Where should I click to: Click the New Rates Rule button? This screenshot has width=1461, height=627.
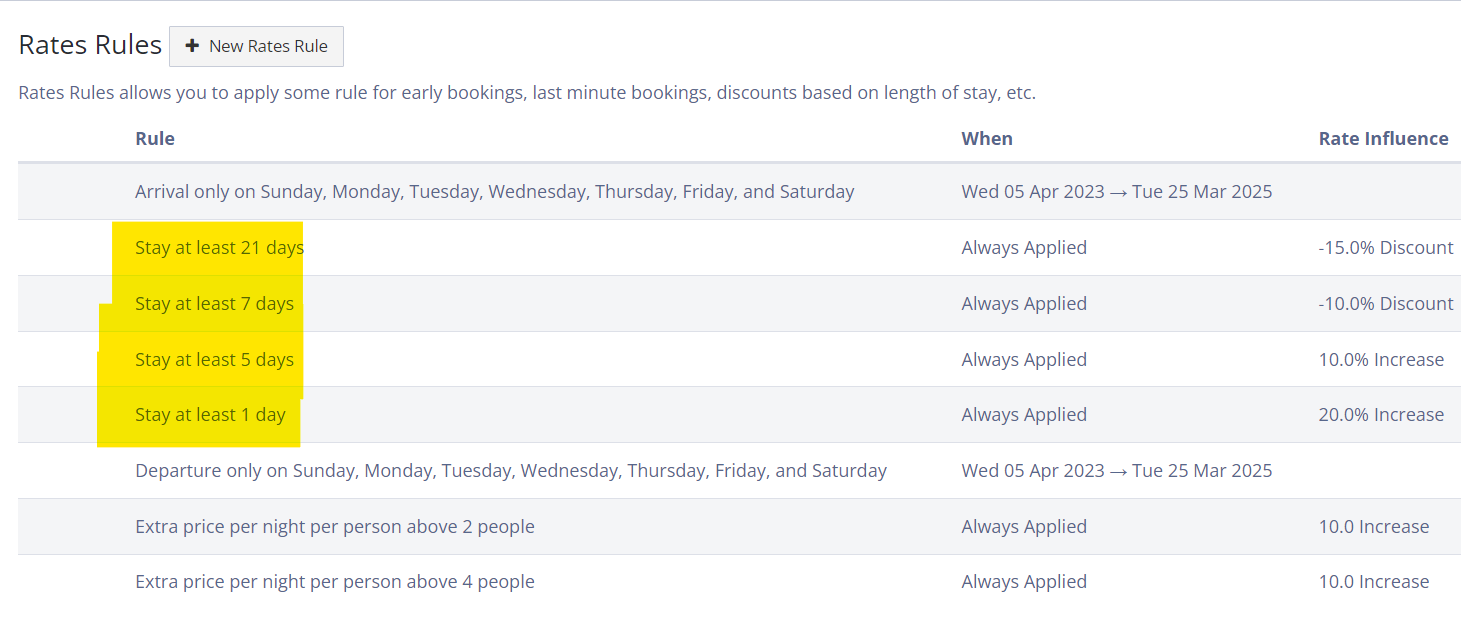tap(256, 46)
